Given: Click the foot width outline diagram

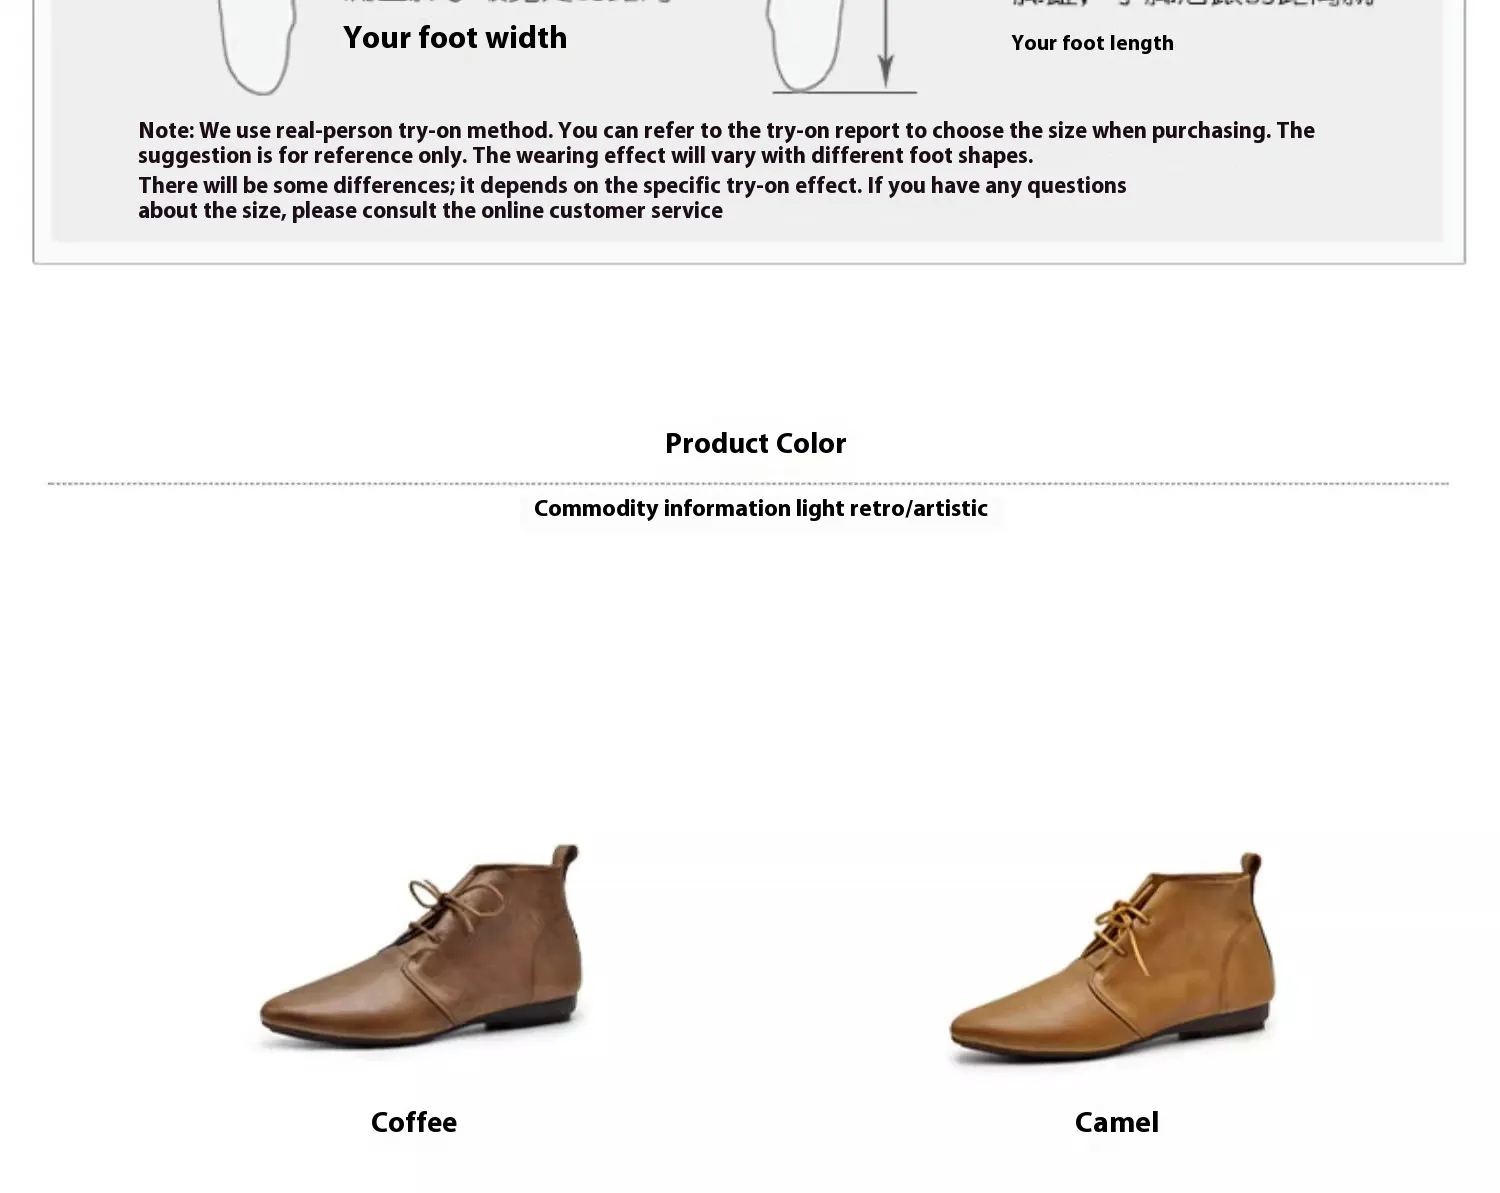Looking at the screenshot, I should click(x=258, y=47).
